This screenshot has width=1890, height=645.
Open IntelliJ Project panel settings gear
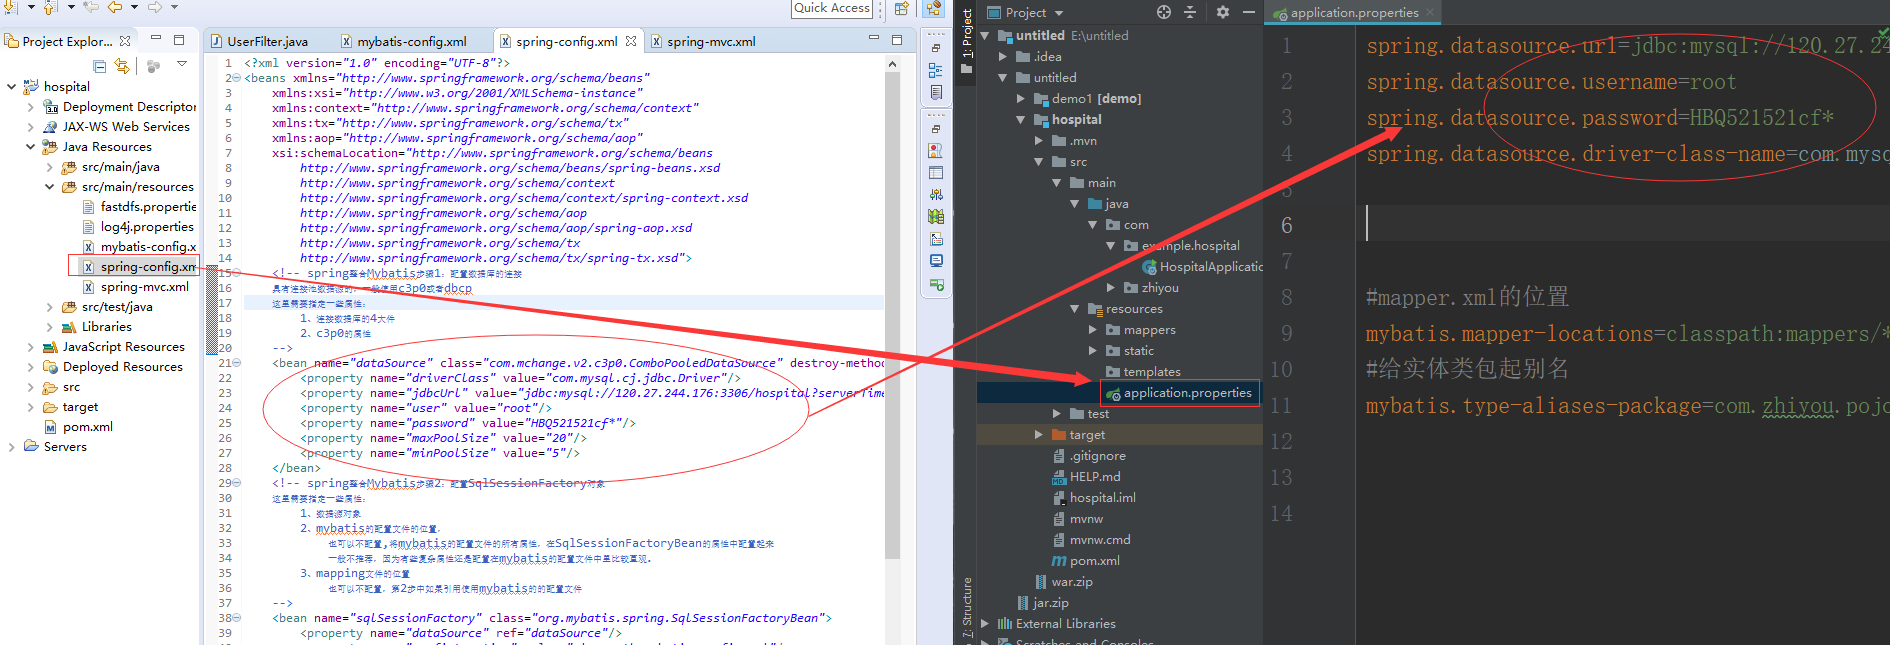click(1222, 12)
